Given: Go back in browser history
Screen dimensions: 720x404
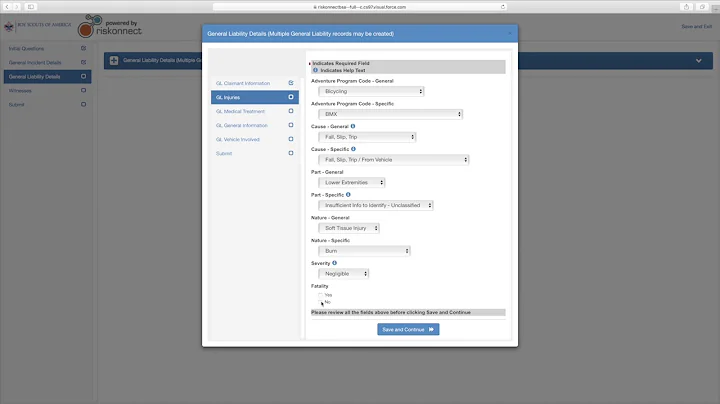Looking at the screenshot, I should (7, 7).
